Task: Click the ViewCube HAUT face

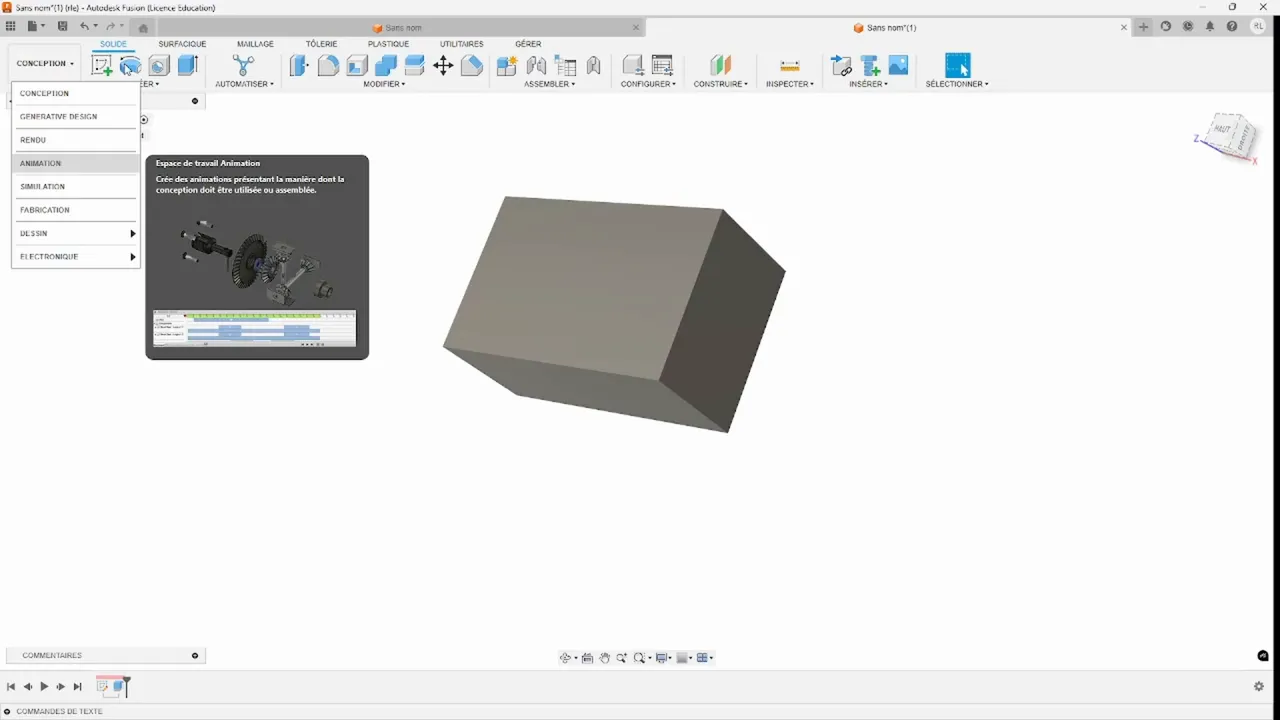Action: tap(1223, 129)
